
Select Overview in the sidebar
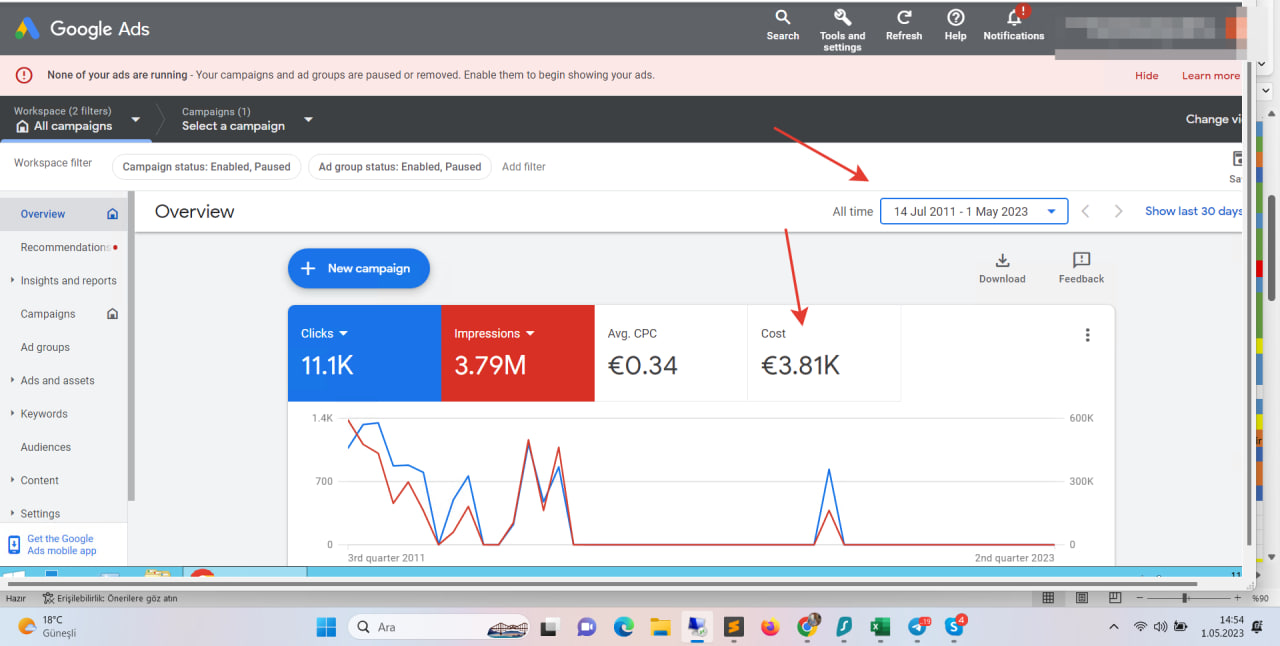pos(43,214)
